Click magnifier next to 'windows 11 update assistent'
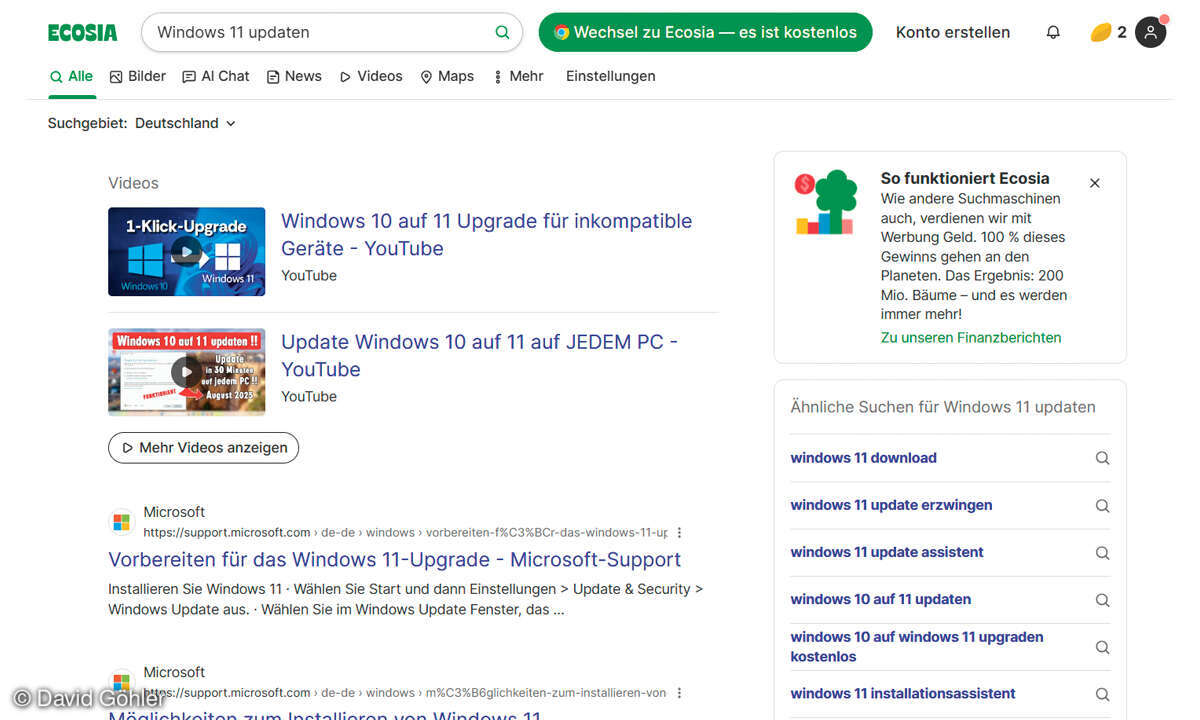The width and height of the screenshot is (1200, 720). 1102,553
